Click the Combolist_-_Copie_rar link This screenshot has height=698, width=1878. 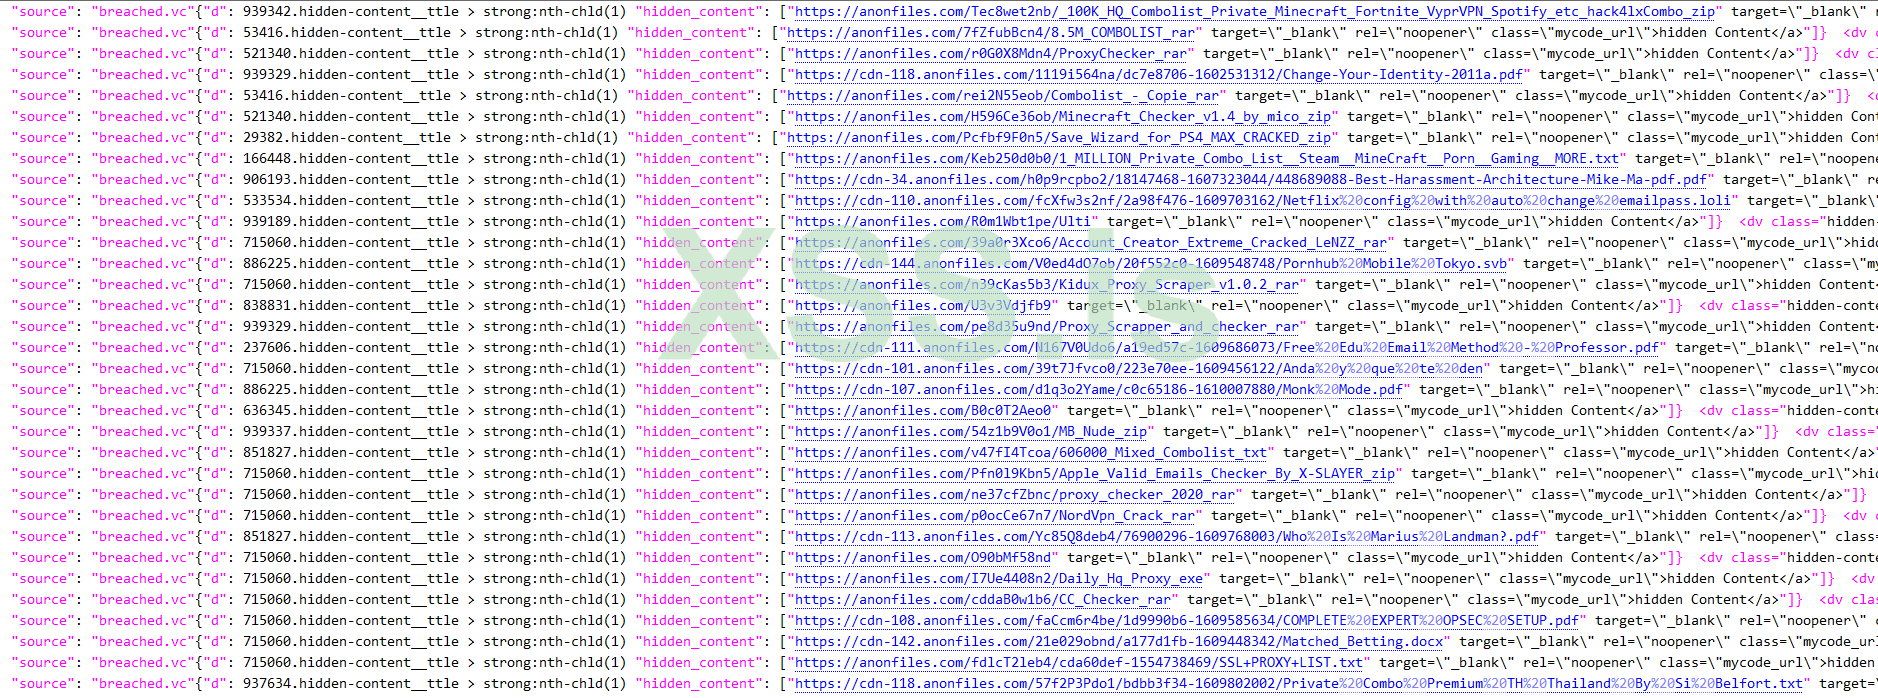click(1003, 96)
